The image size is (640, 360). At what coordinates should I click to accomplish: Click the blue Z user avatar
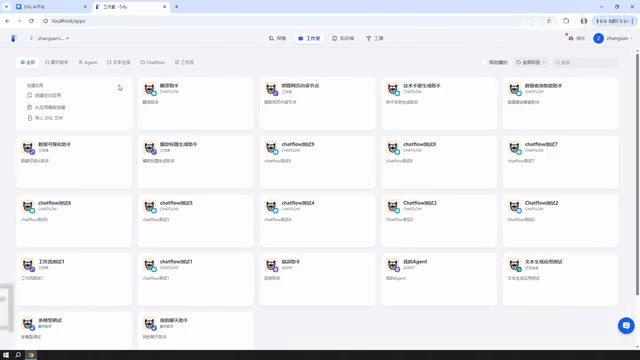click(598, 38)
